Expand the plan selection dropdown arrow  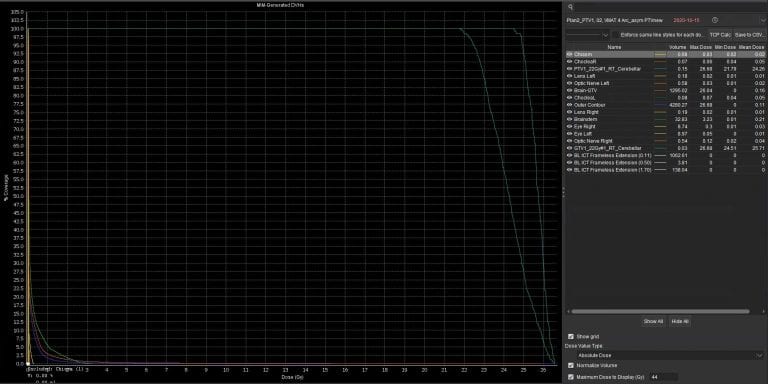click(762, 21)
